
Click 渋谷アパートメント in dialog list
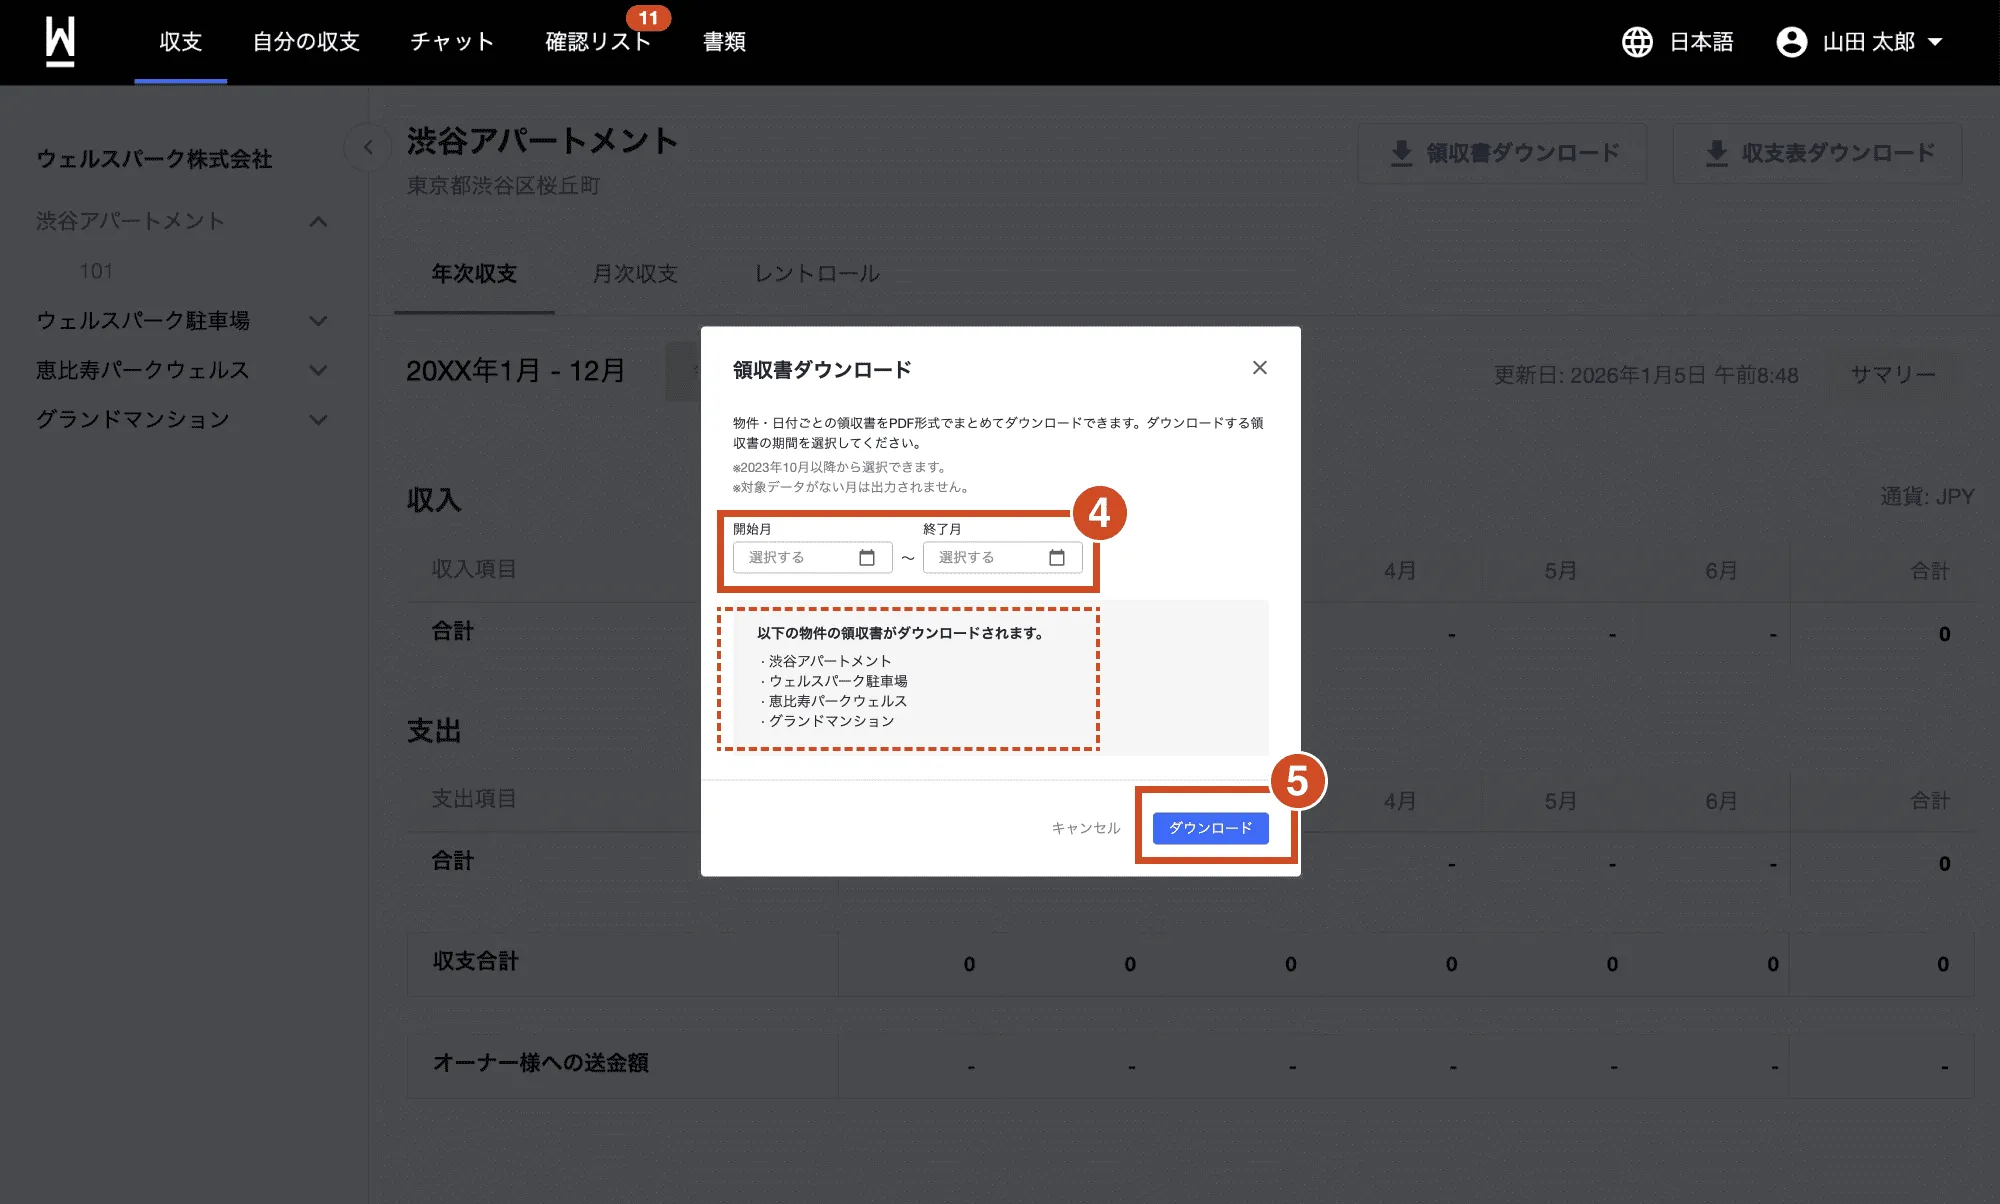[829, 661]
